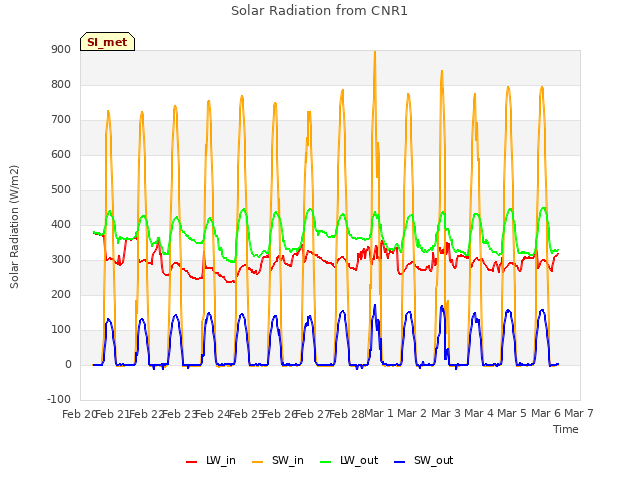Image resolution: width=640 pixels, height=480 pixels.
Task: Click the Mar 3 x-axis tick label
Action: (445, 414)
